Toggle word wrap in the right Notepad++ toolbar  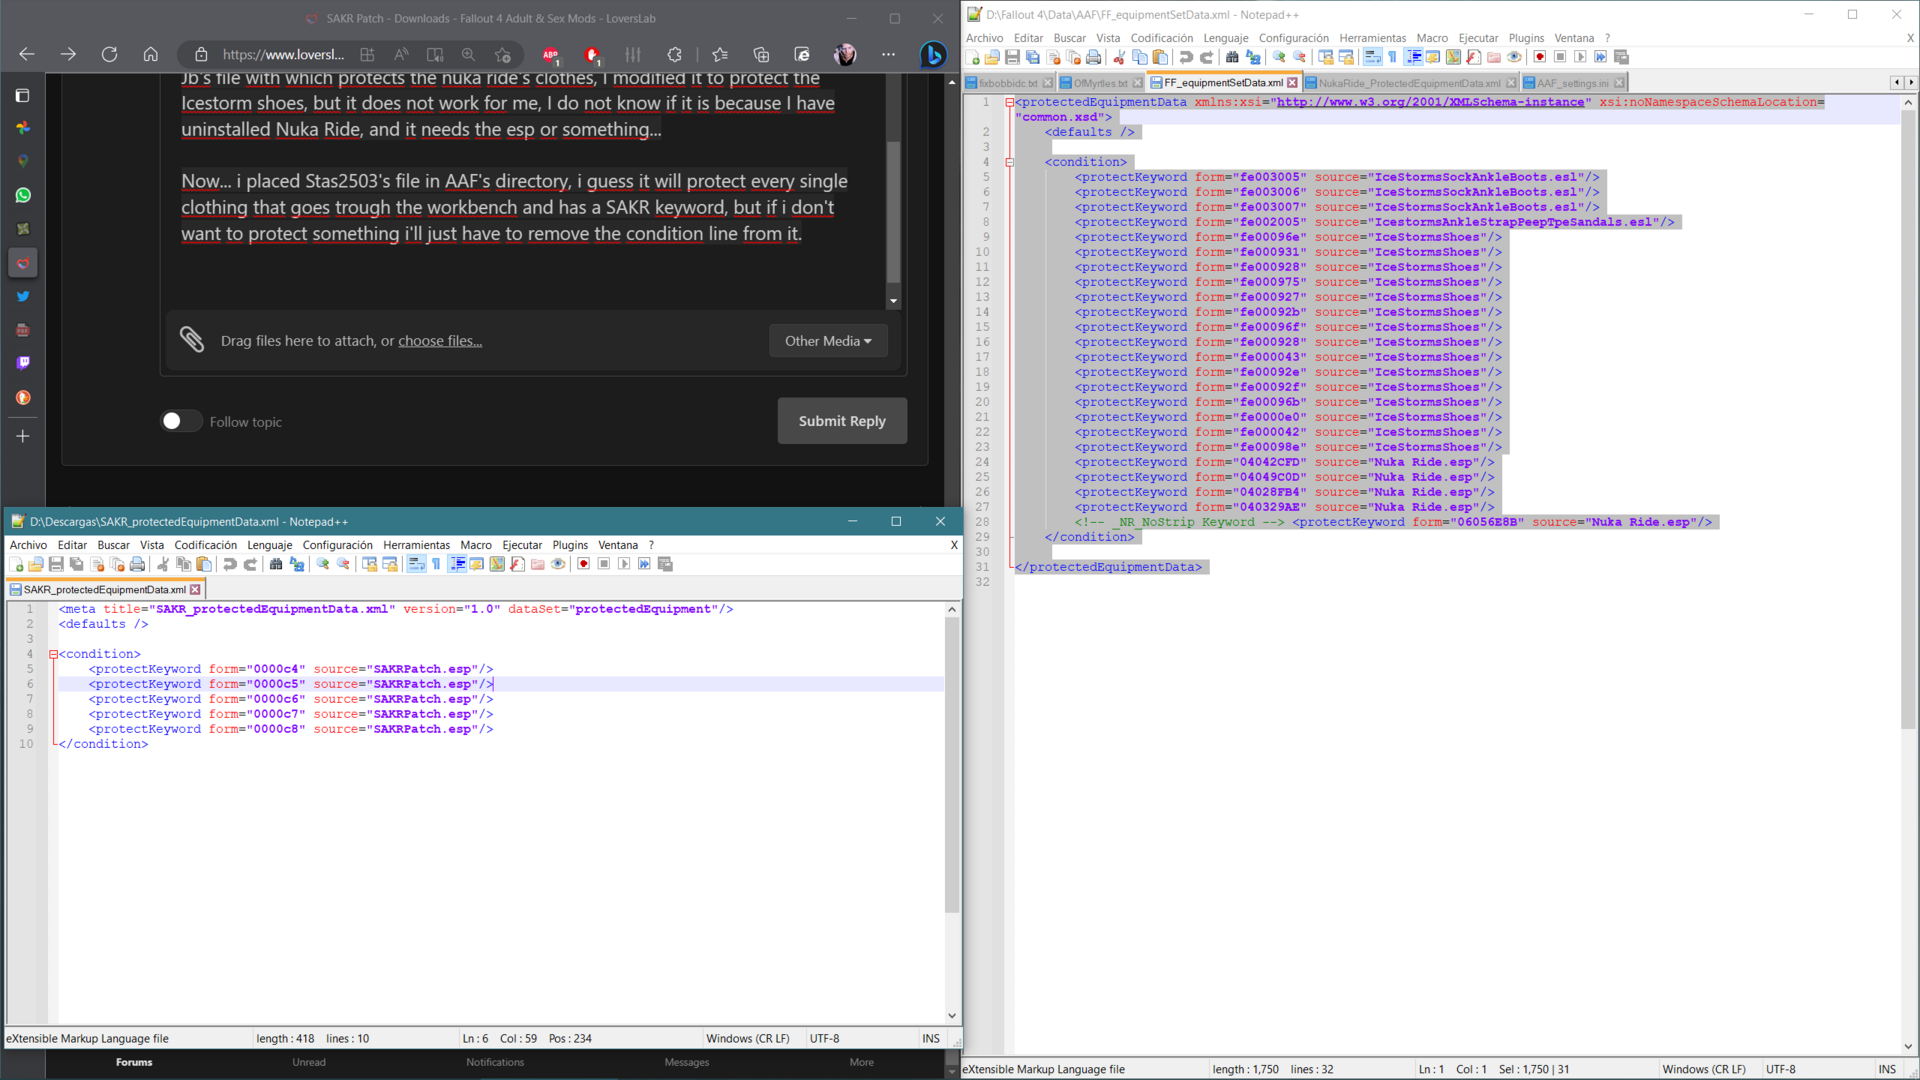[x=1372, y=57]
